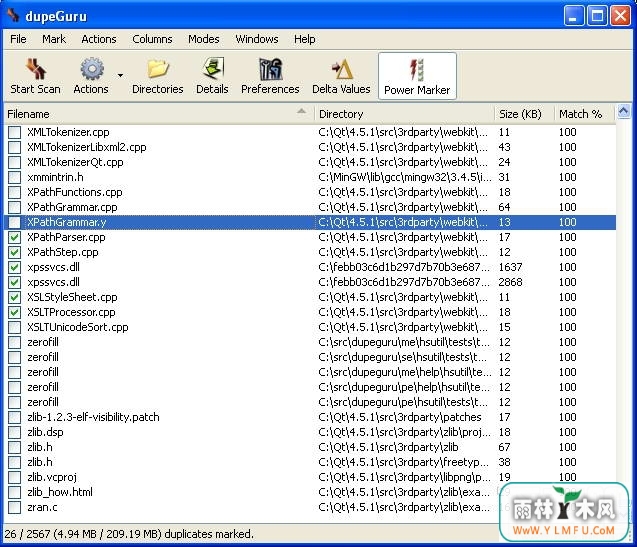Maximize the dupeGuru window

(x=597, y=16)
